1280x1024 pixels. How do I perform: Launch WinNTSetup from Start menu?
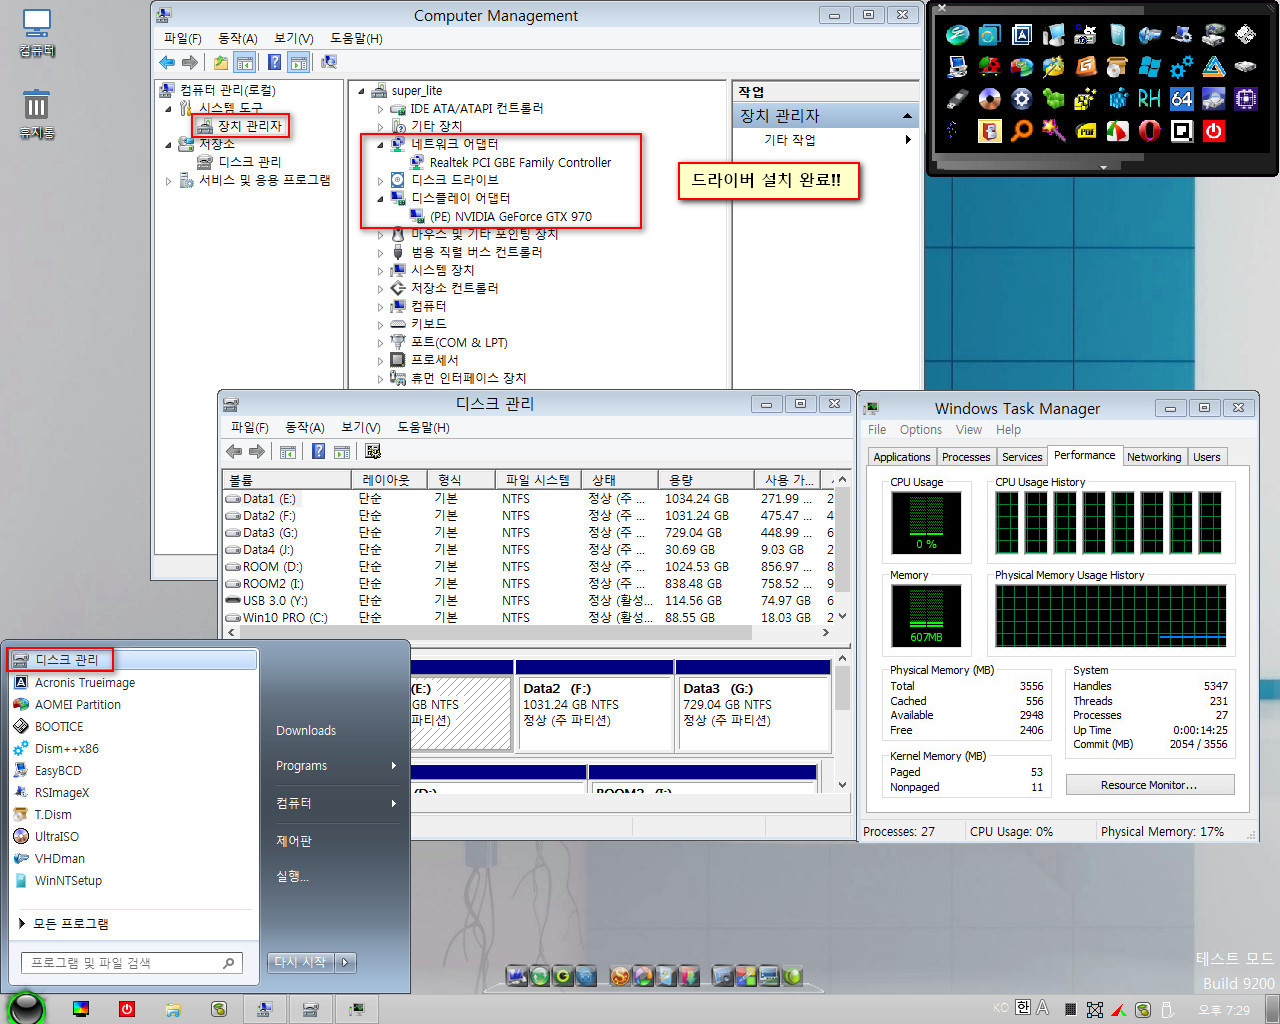68,881
